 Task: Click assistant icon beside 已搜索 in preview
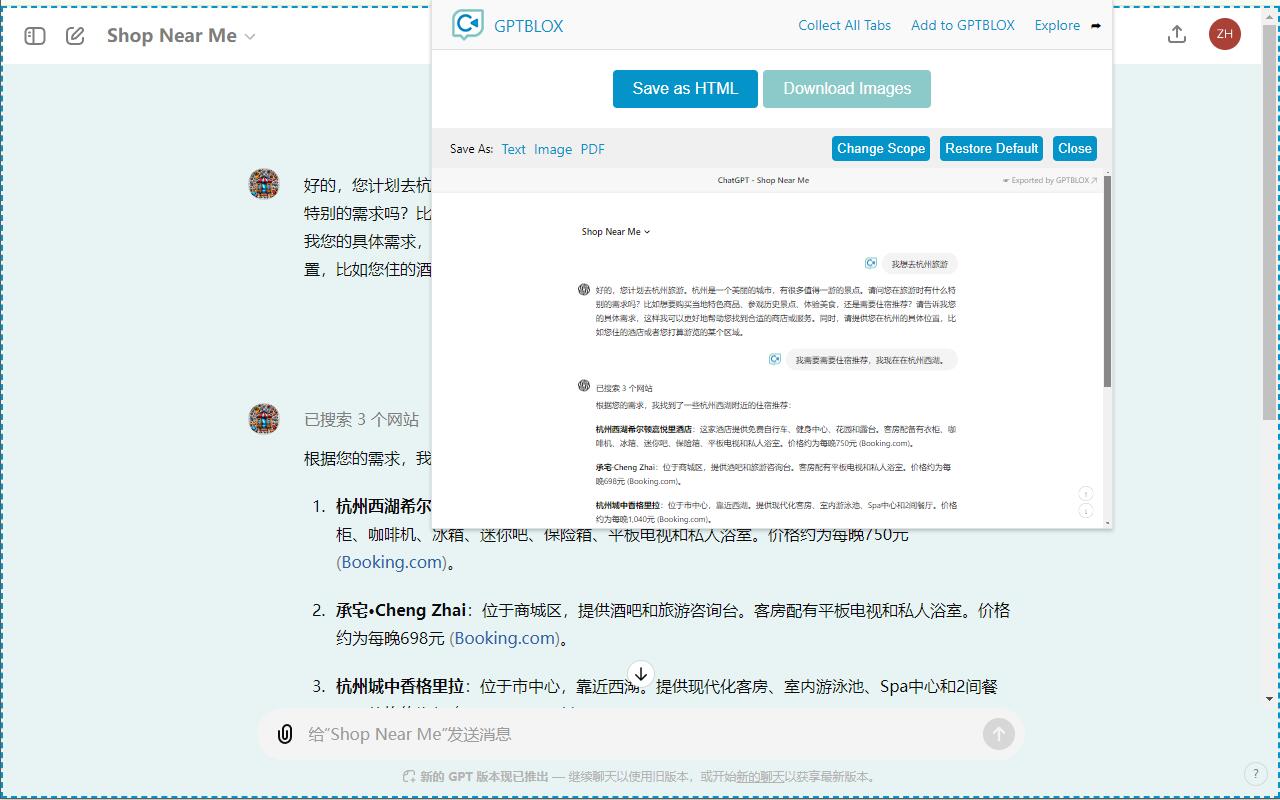pyautogui.click(x=584, y=386)
